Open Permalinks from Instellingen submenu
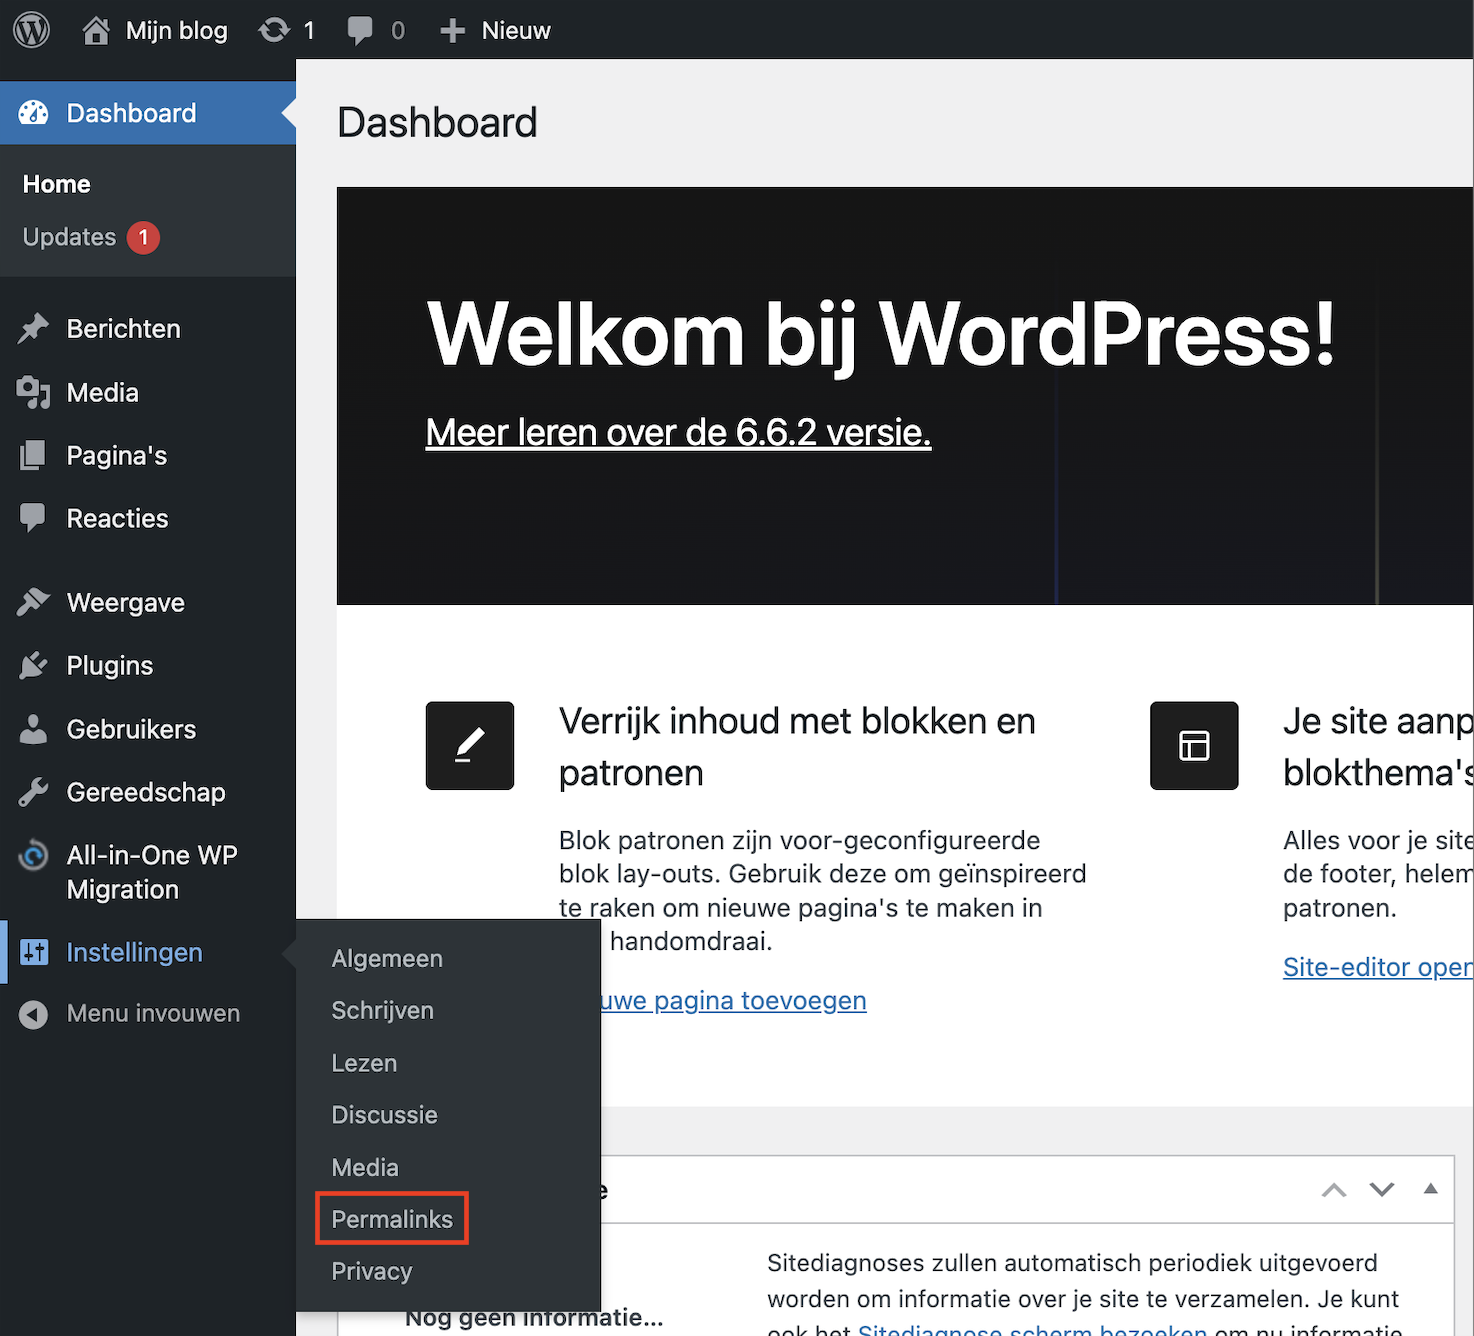Image resolution: width=1474 pixels, height=1336 pixels. [x=392, y=1219]
